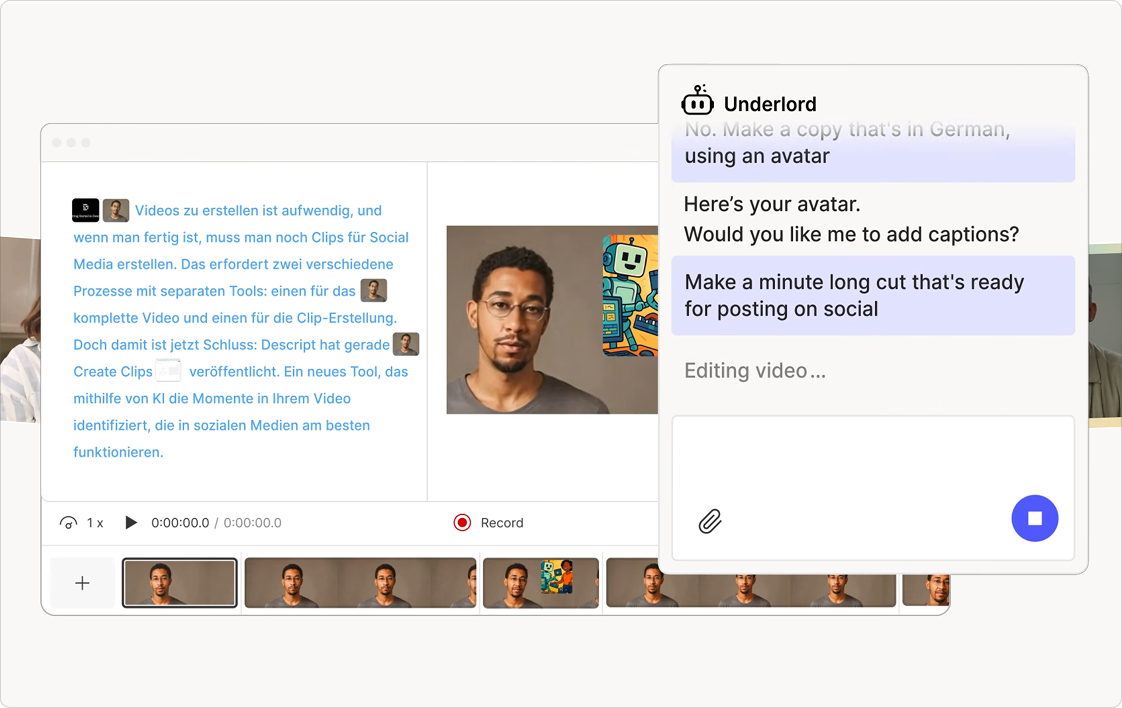1122x708 pixels.
Task: Click the inline image after 'Create Clips'
Action: point(168,371)
